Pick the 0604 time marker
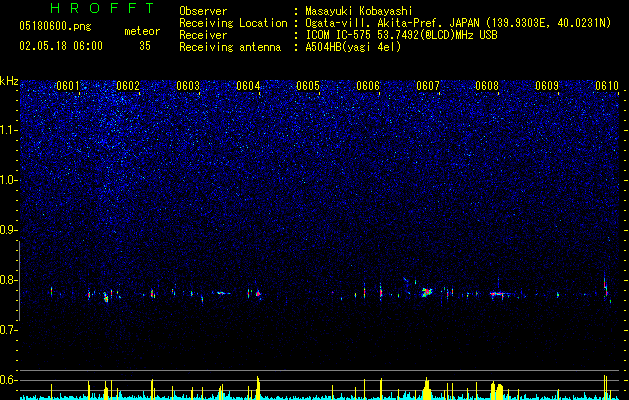The image size is (629, 400). (248, 86)
